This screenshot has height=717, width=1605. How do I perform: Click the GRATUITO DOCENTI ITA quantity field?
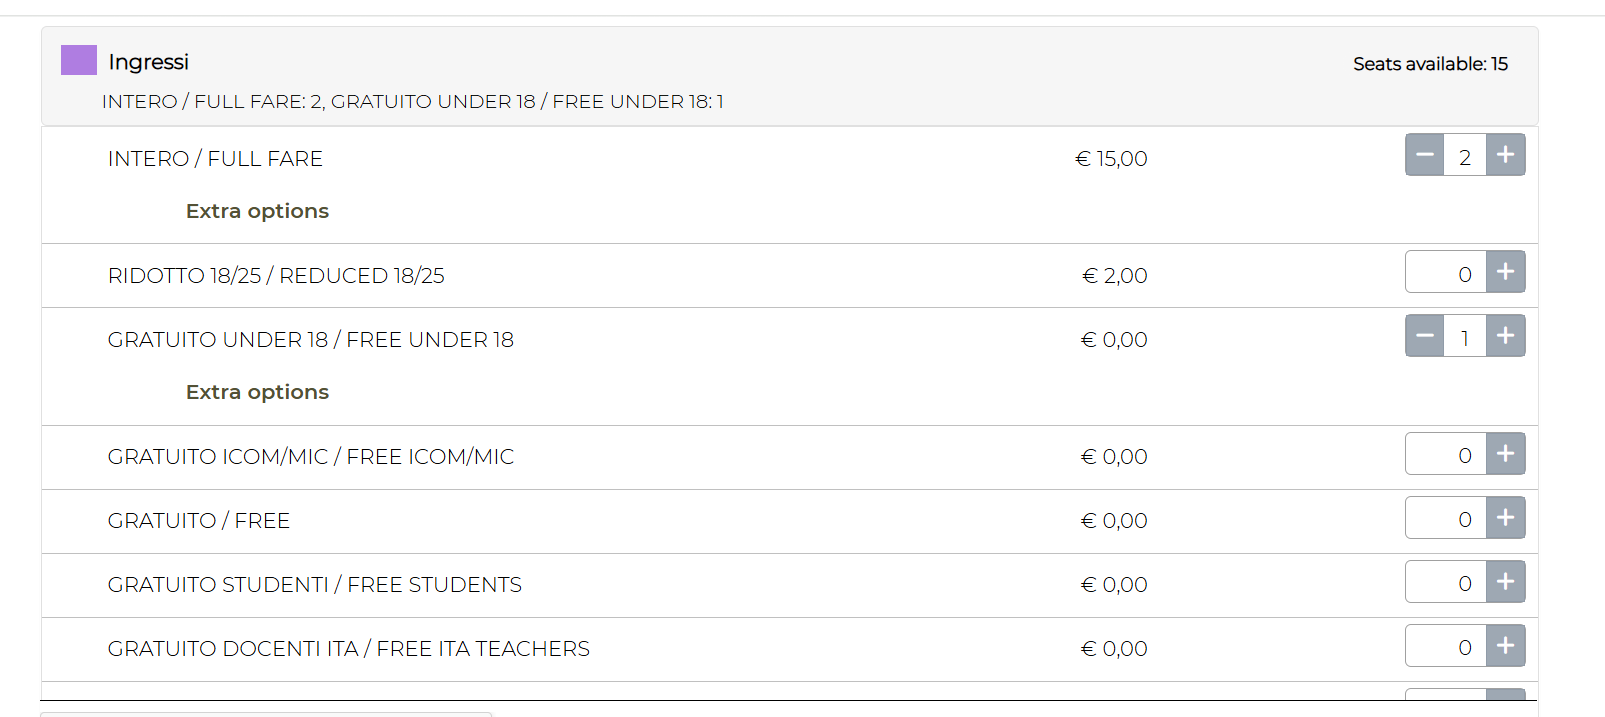click(x=1446, y=647)
